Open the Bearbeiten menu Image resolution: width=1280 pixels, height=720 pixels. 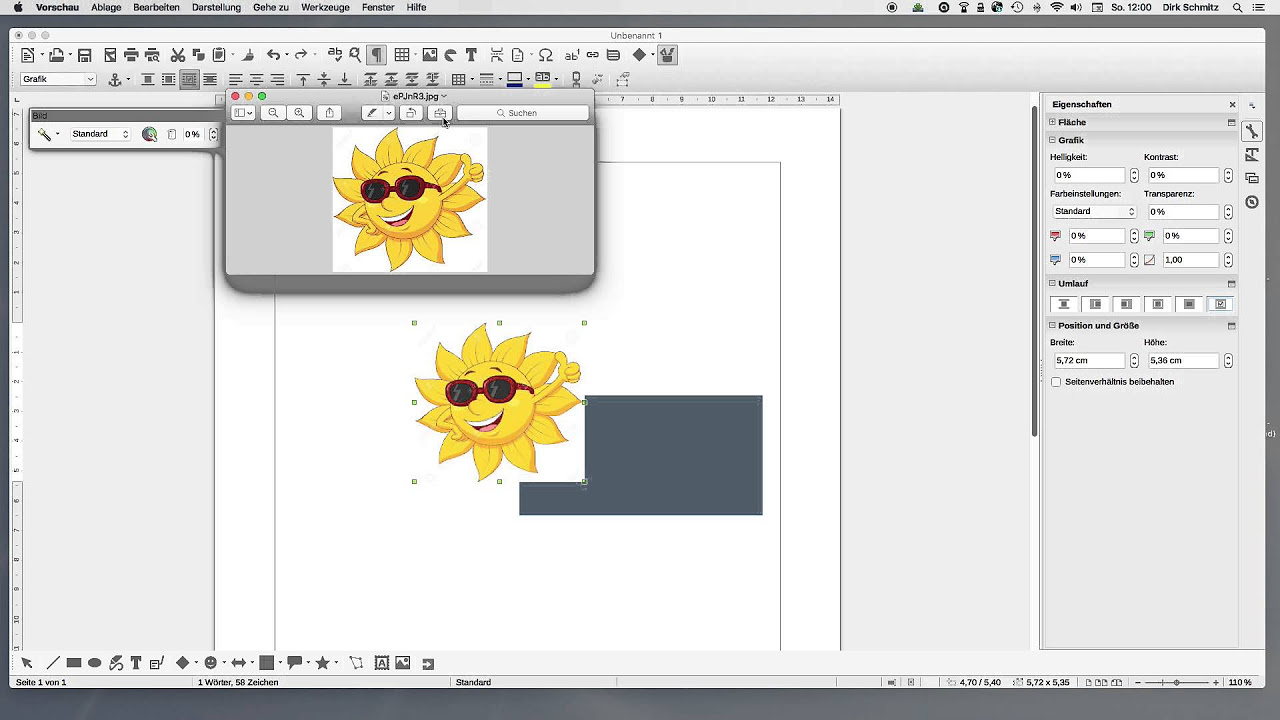(x=156, y=7)
